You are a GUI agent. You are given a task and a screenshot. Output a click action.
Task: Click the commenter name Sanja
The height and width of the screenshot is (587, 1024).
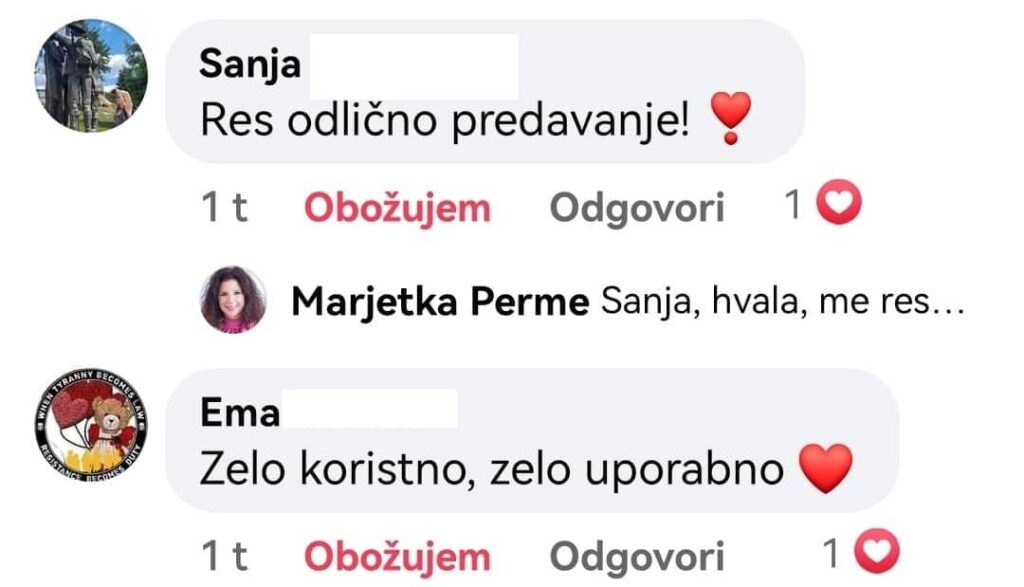[x=250, y=64]
